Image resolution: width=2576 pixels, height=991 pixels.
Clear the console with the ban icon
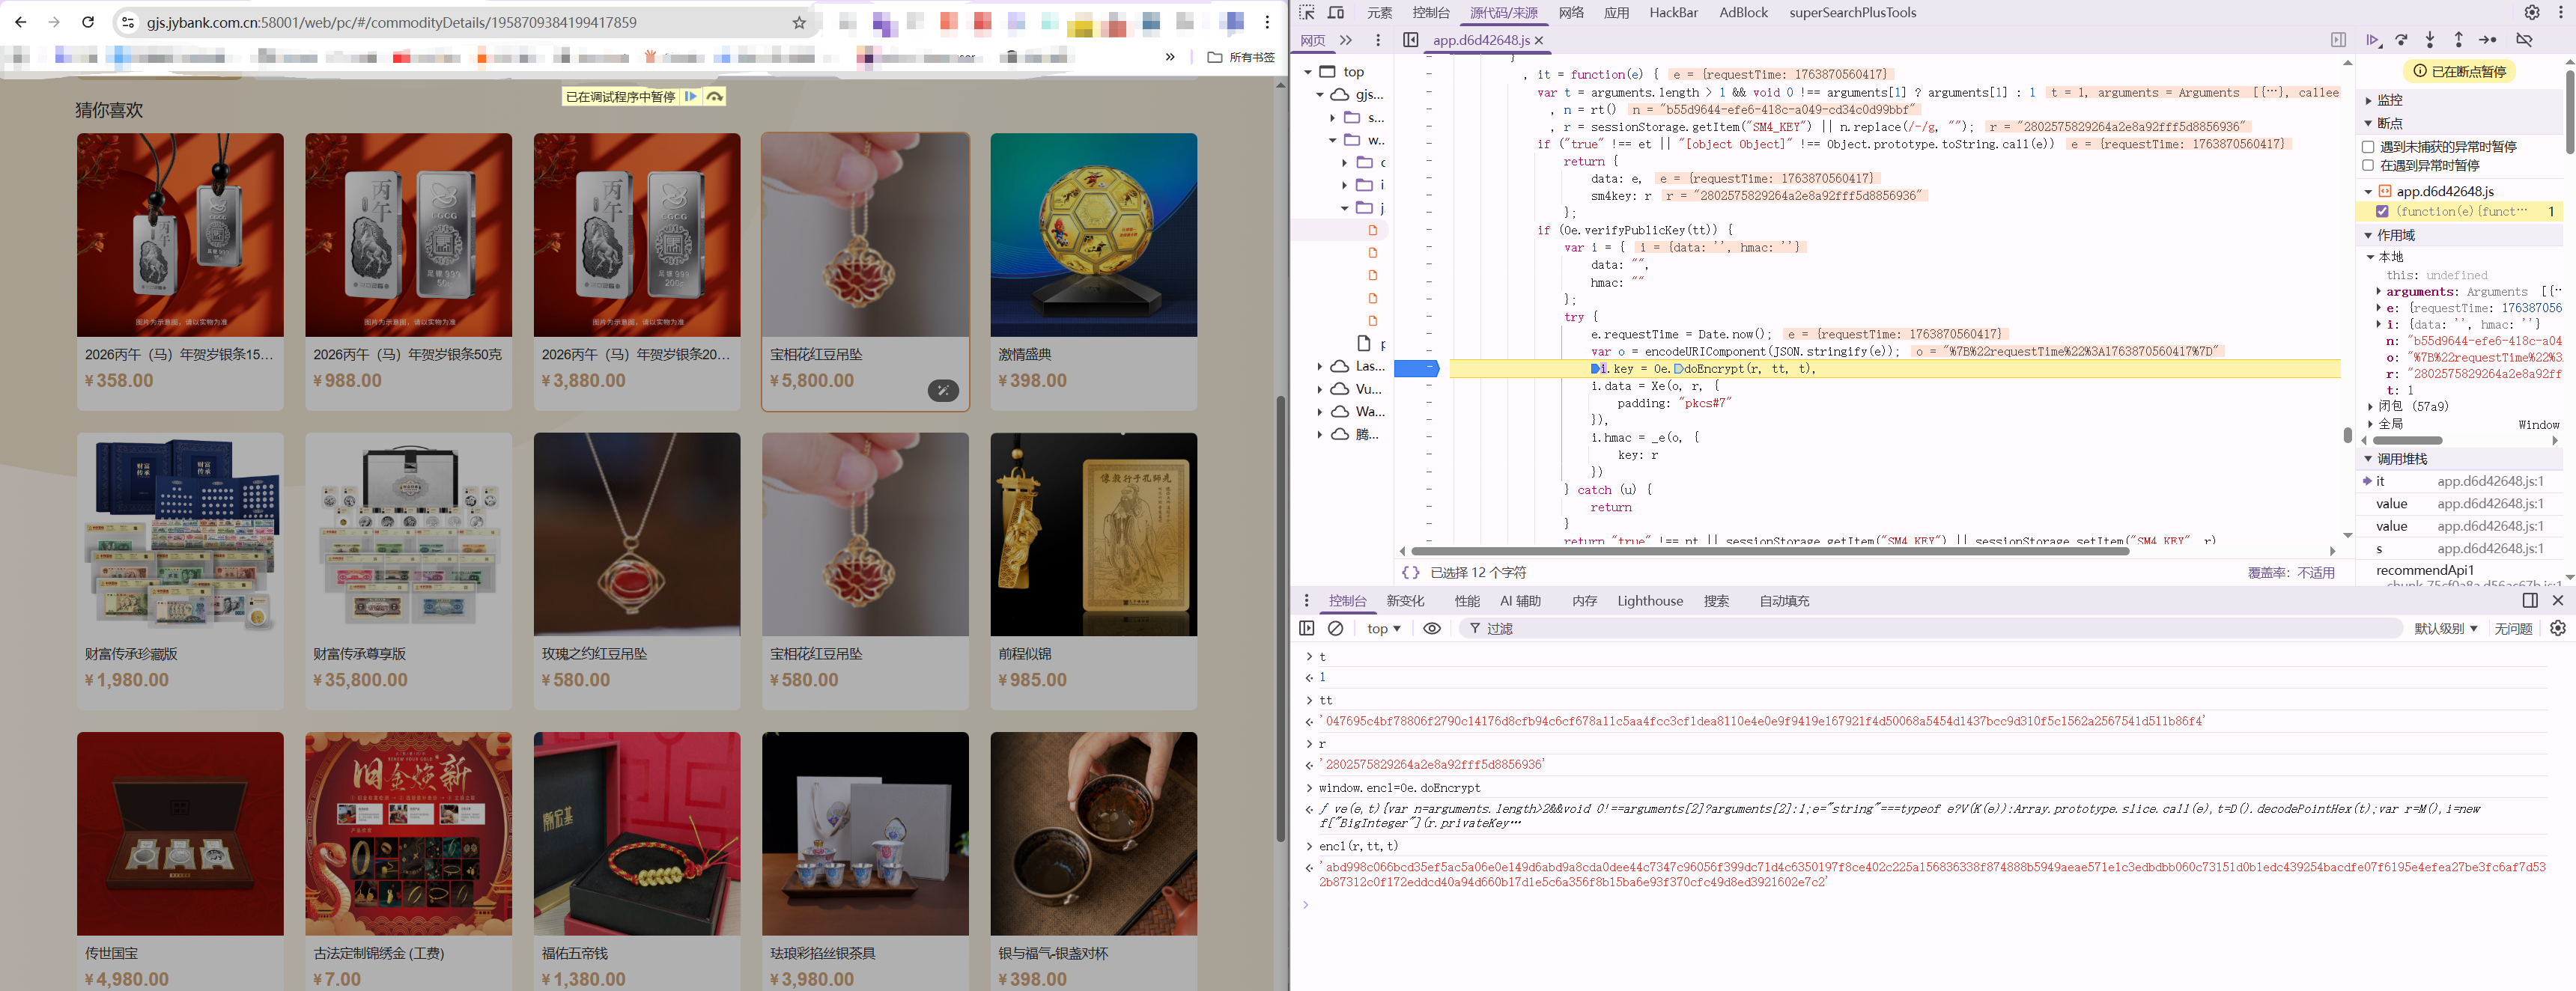pyautogui.click(x=1335, y=628)
